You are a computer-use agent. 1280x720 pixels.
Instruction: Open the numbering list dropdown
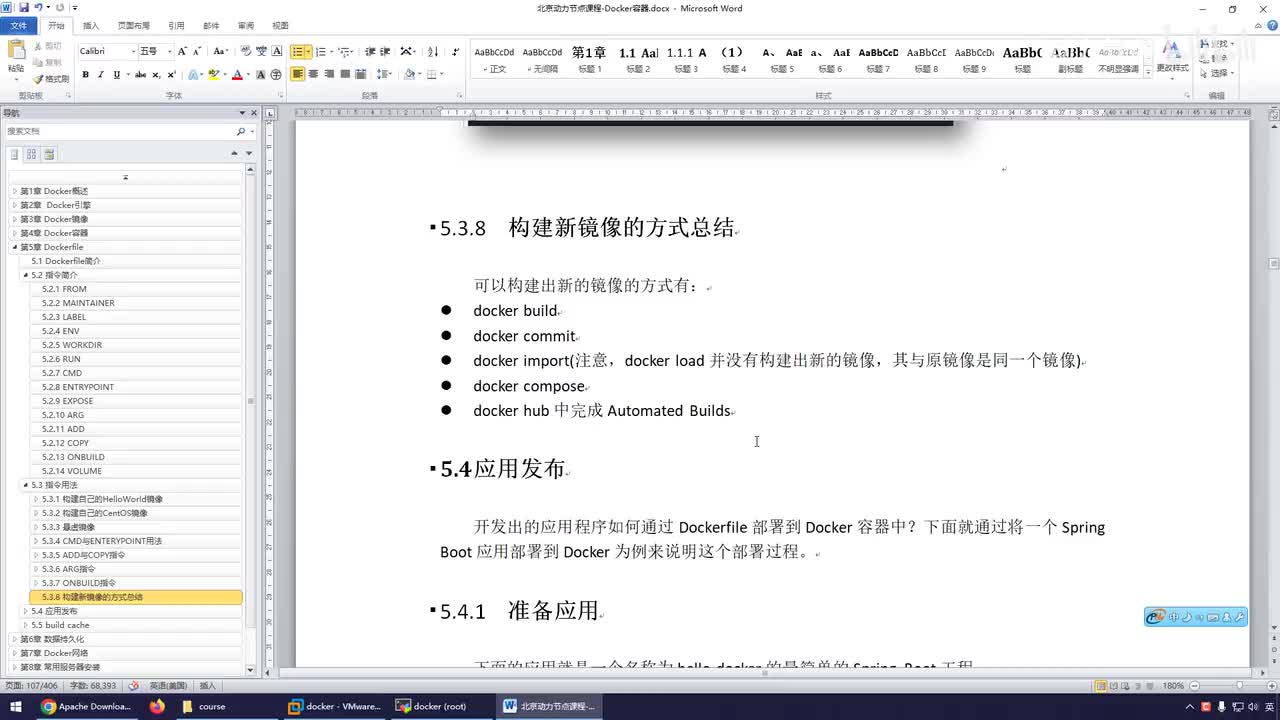(331, 51)
